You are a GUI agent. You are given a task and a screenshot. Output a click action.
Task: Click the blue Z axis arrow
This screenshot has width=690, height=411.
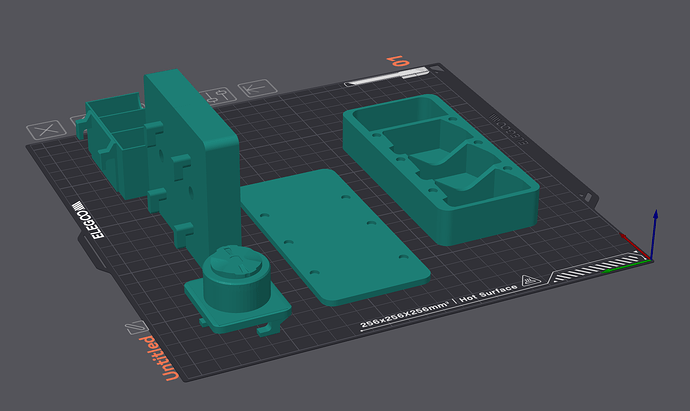(654, 230)
